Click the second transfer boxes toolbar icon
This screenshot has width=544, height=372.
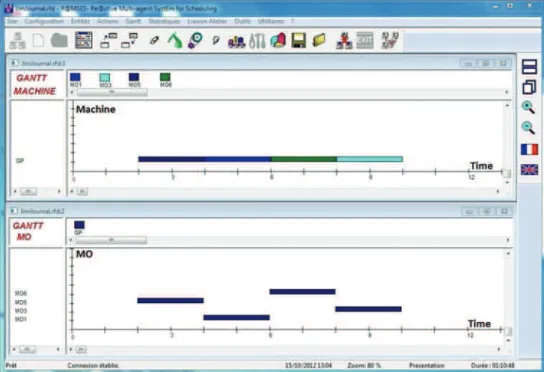pyautogui.click(x=129, y=40)
